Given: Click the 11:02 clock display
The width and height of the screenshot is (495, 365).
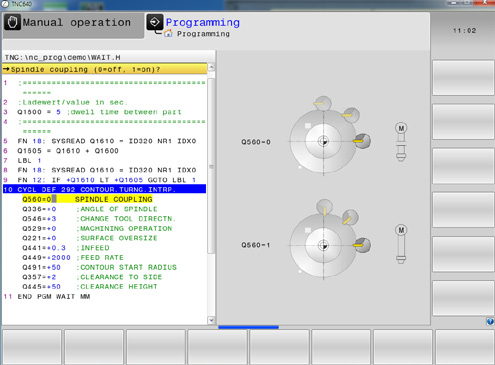Looking at the screenshot, I should click(464, 31).
